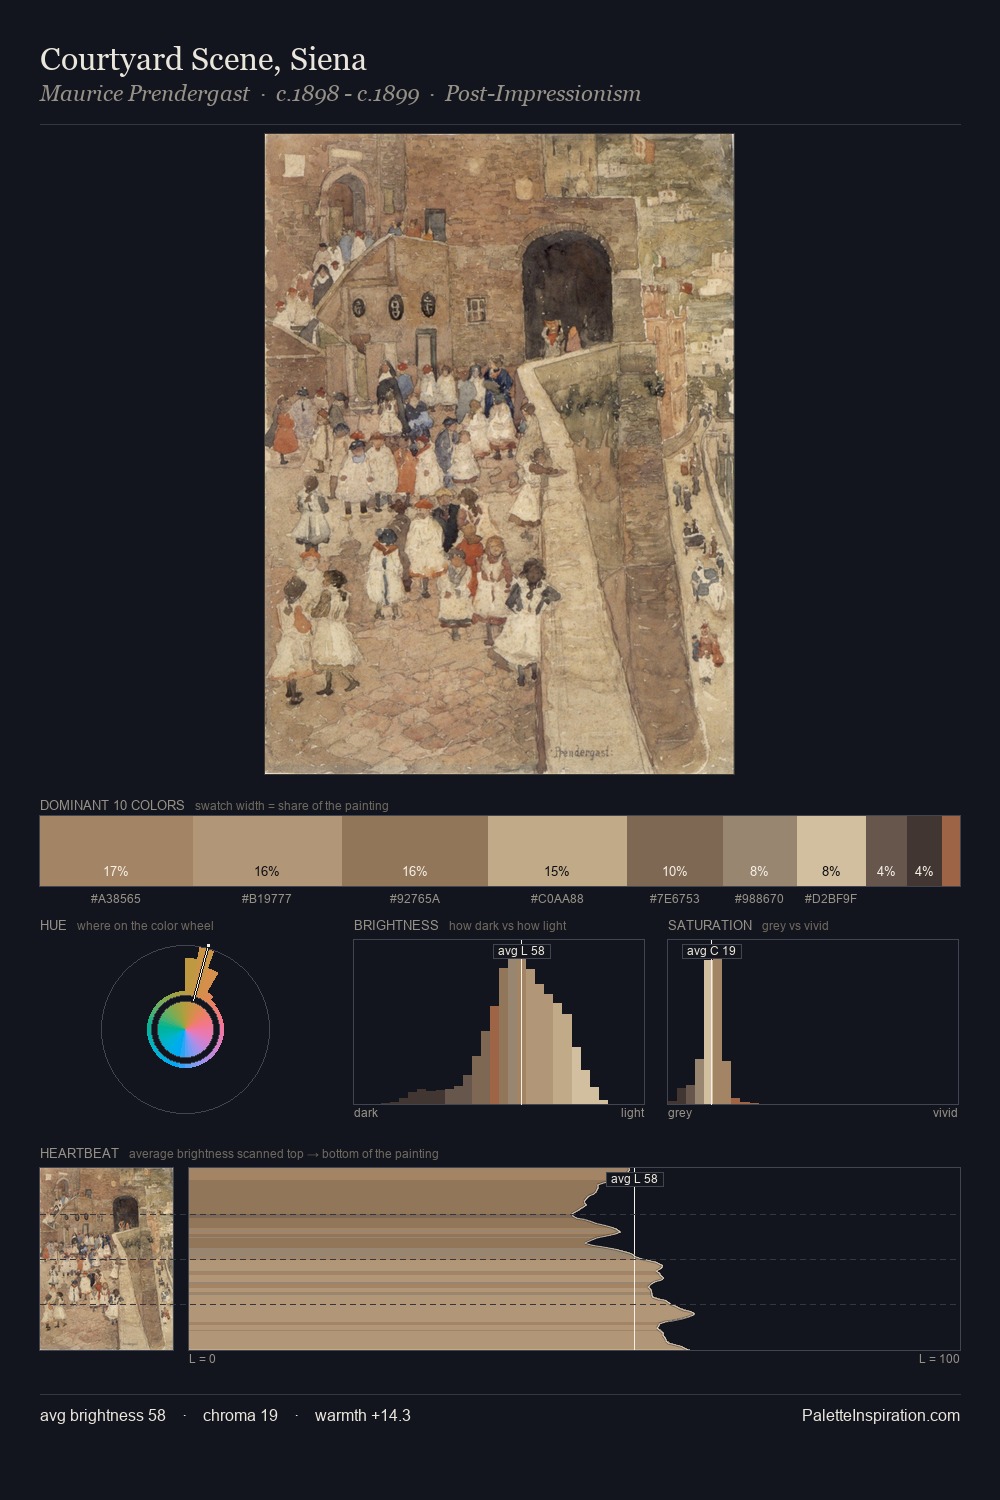Click the 'light' axis label
This screenshot has width=1000, height=1500.
[x=633, y=1113]
